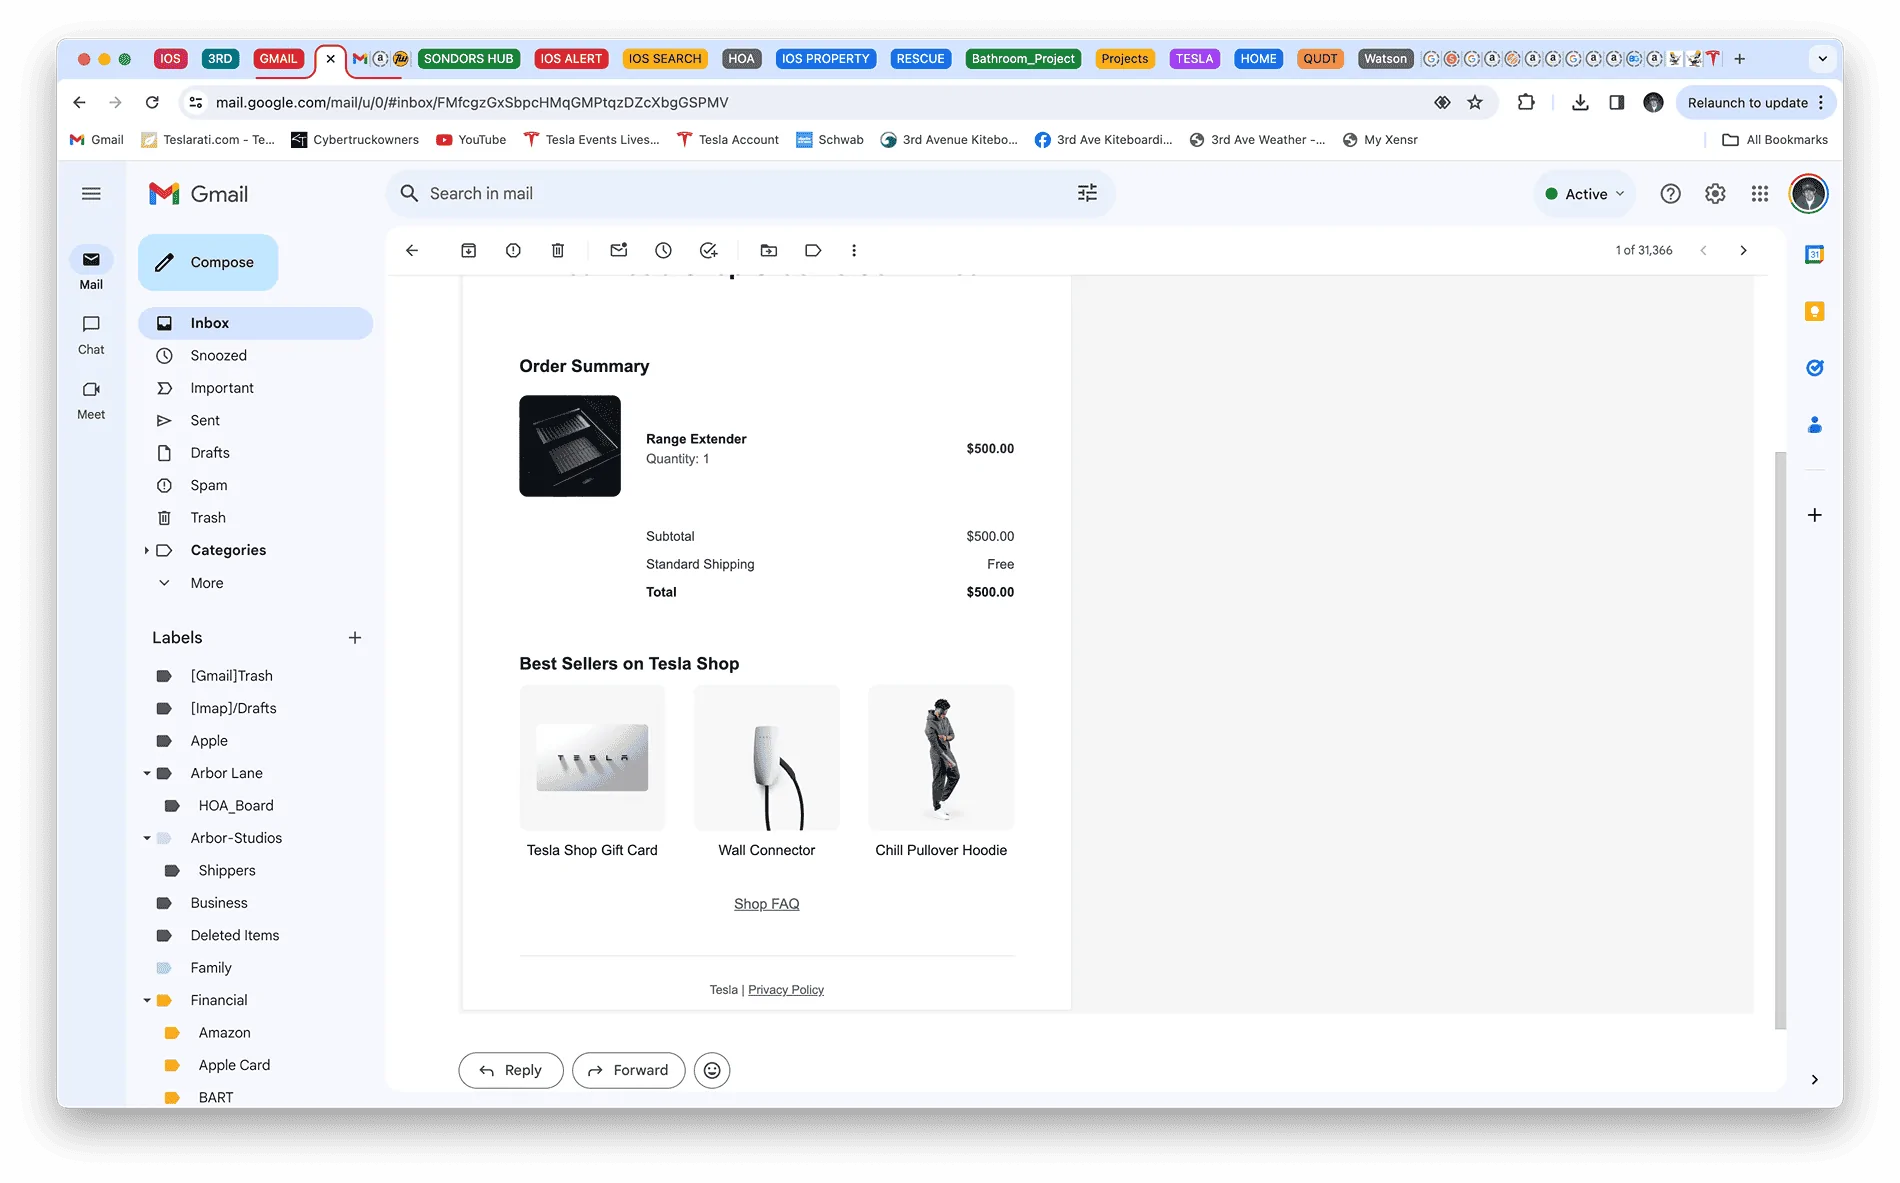Mark email as unread
The width and height of the screenshot is (1900, 1183).
[619, 250]
